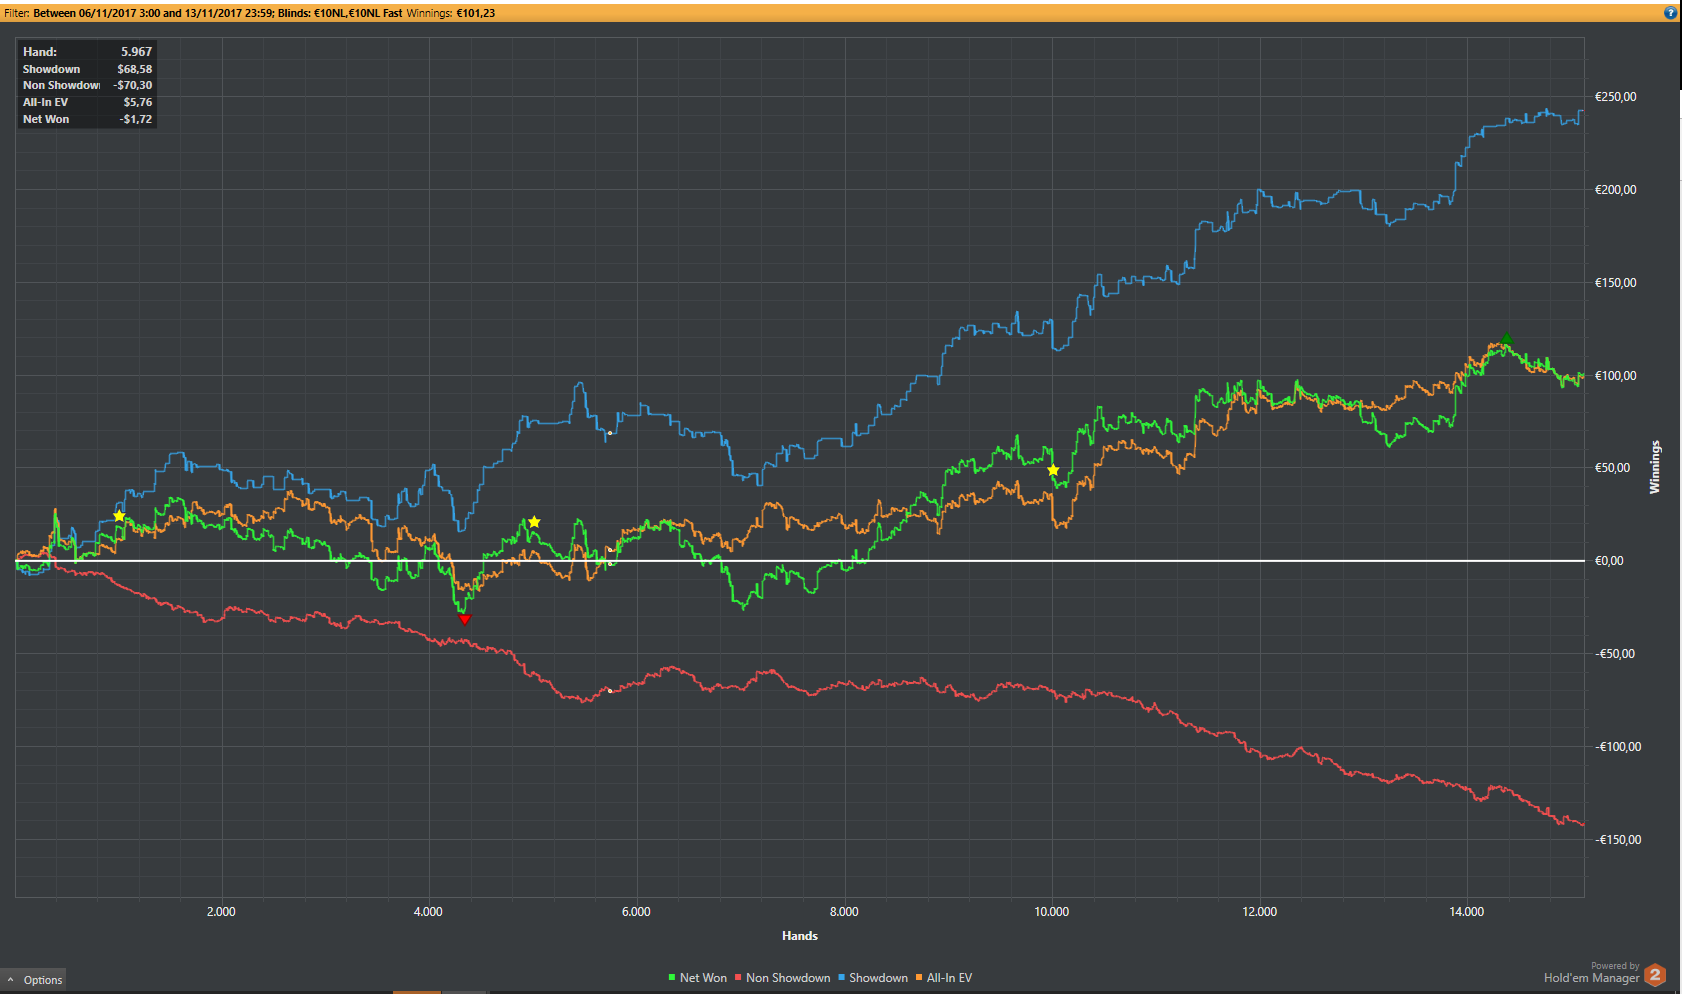Click the 'Hand: 5.967' row in the info box
Viewport: 1682px width, 994px height.
coord(88,52)
